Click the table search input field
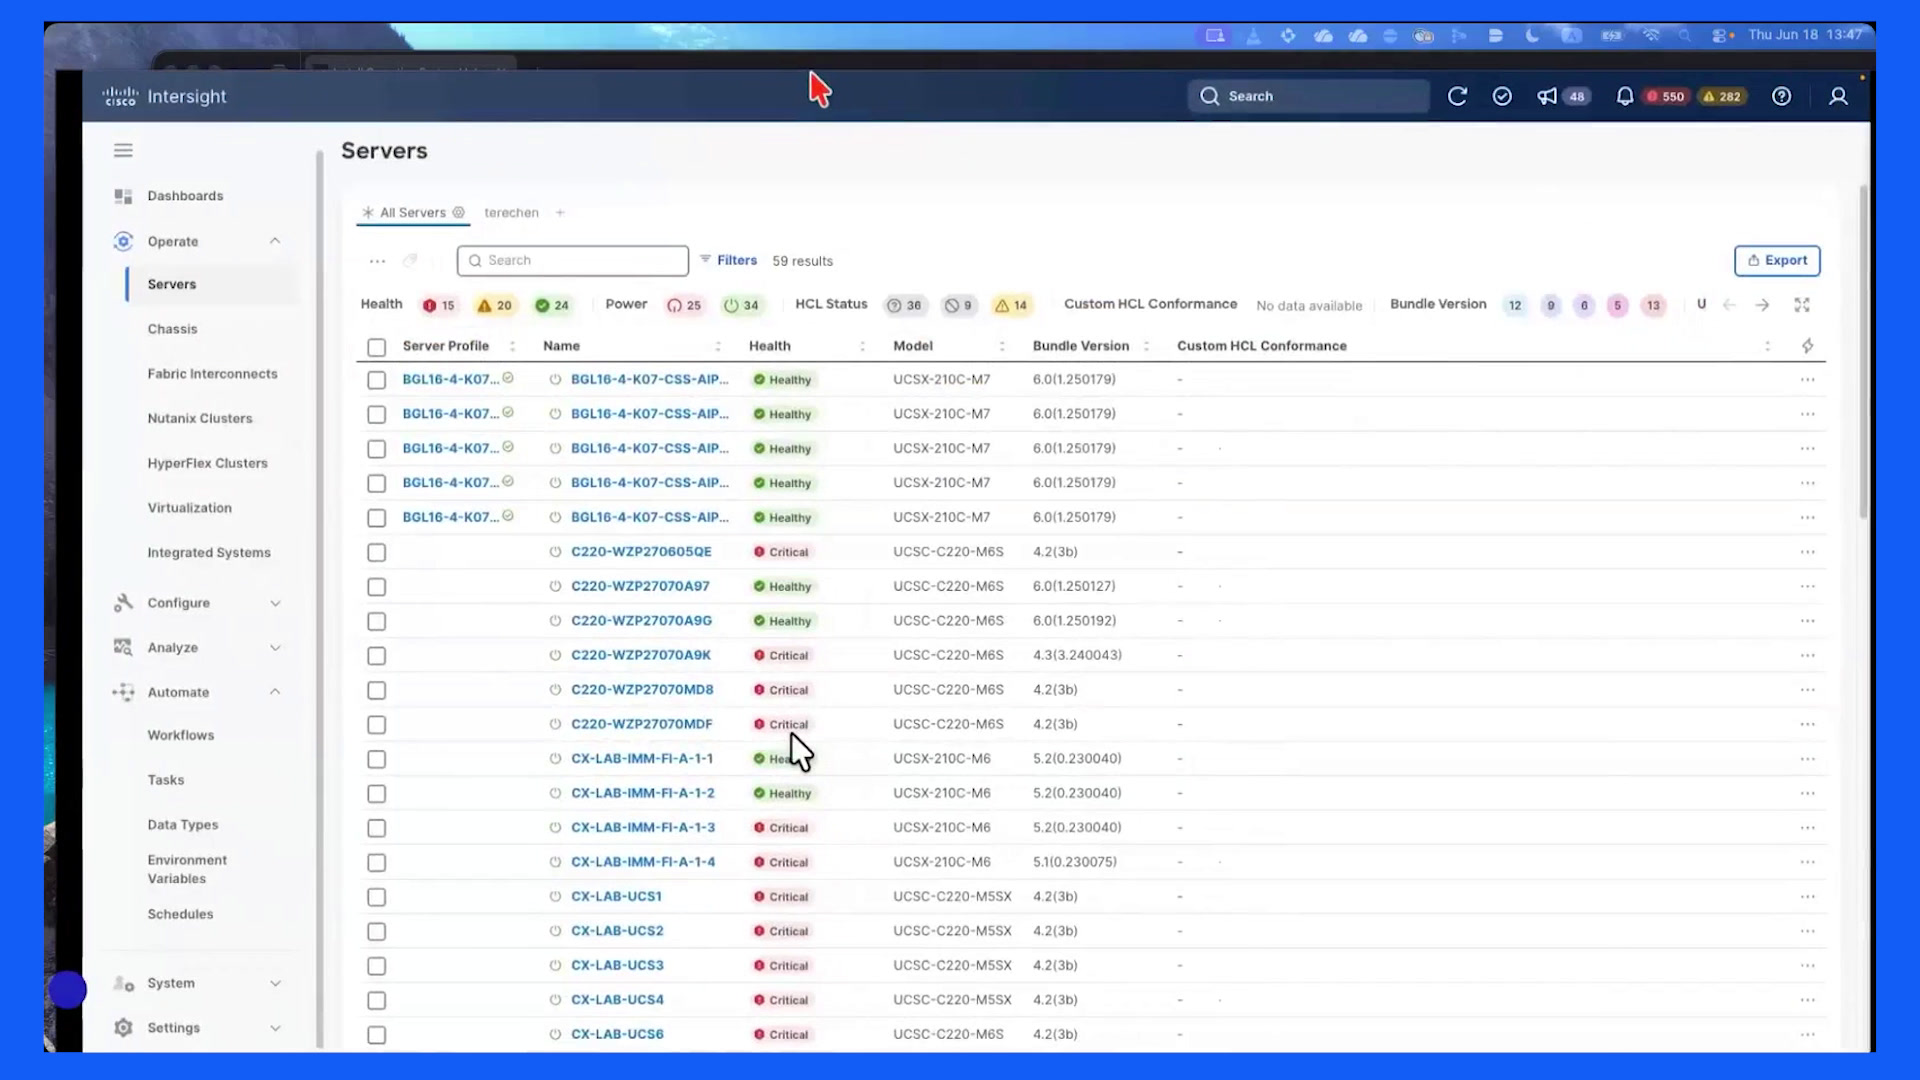 [x=573, y=260]
